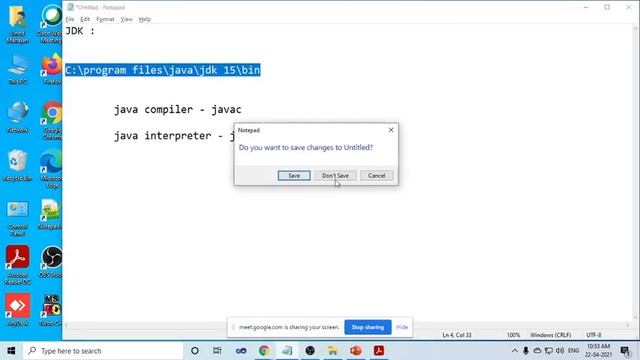Open the volume control tray icon
Viewport: 640px width, 360px height.
coord(560,351)
